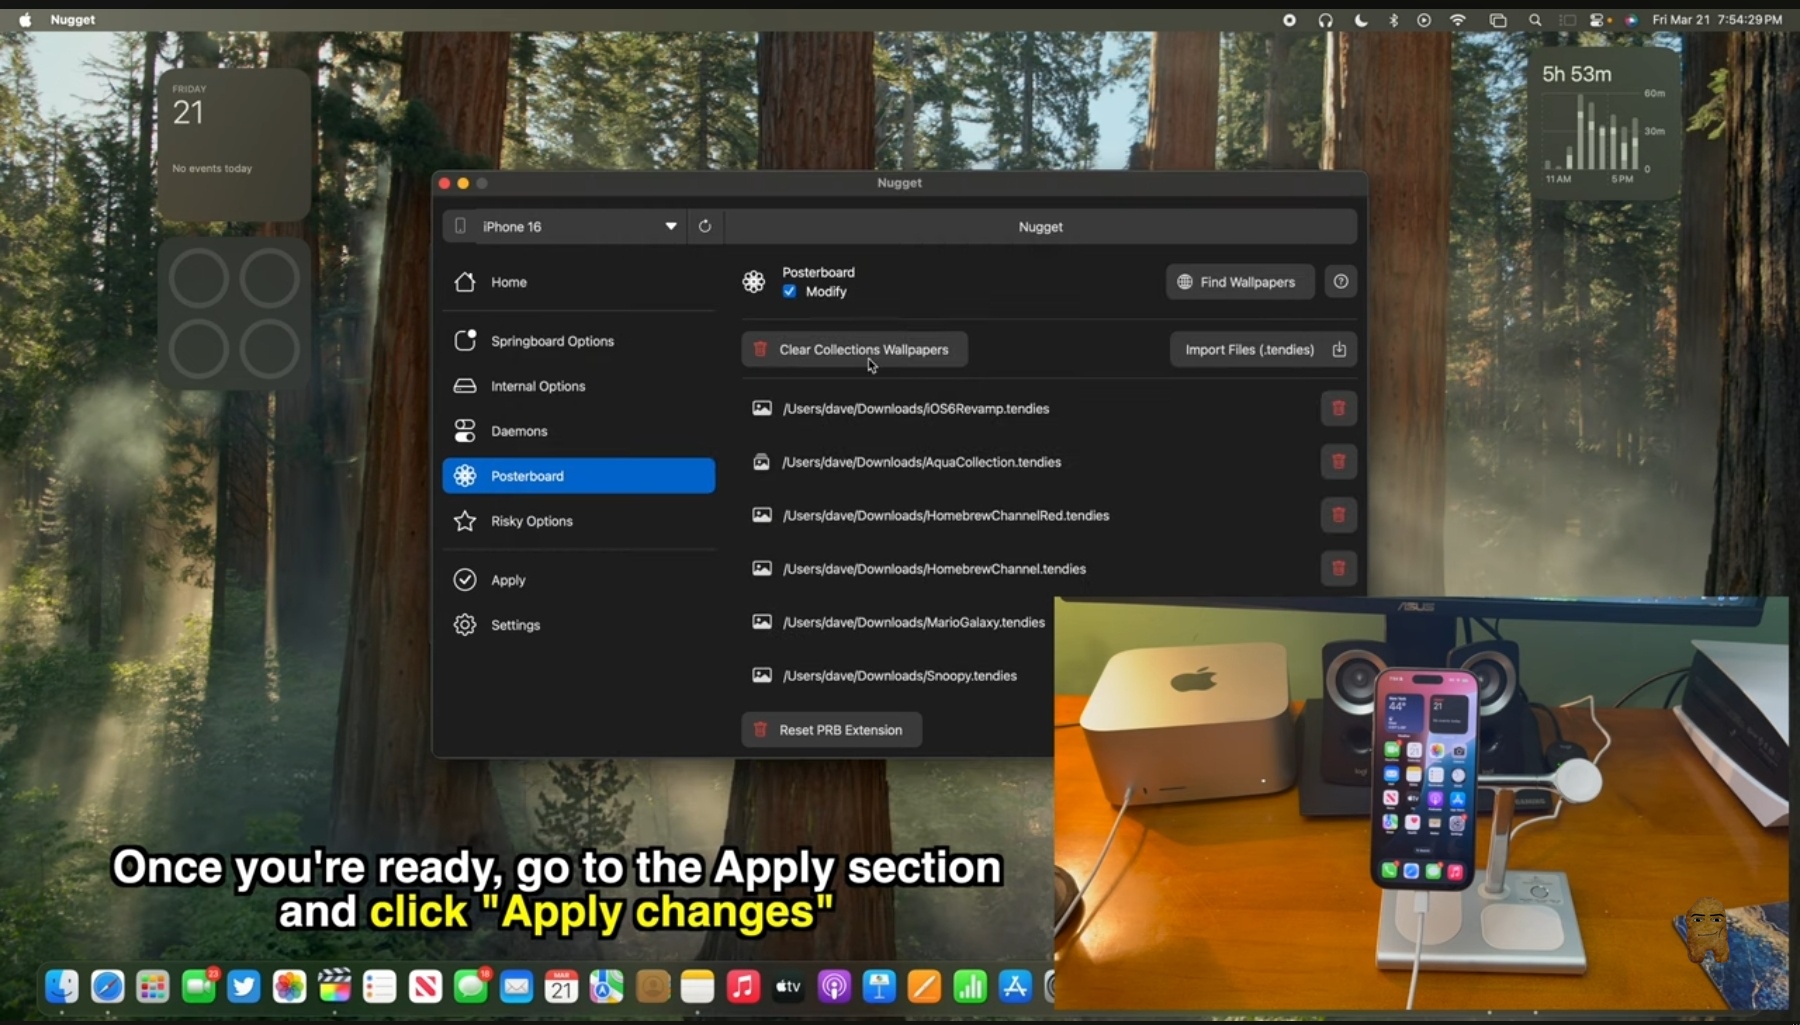Screen dimensions: 1800x1025
Task: Open Control Center in menu bar
Action: coord(1598,19)
